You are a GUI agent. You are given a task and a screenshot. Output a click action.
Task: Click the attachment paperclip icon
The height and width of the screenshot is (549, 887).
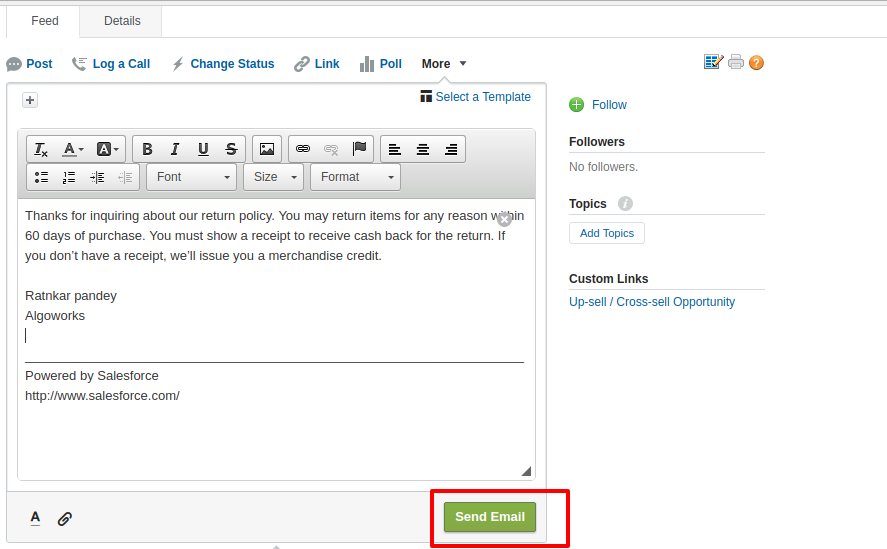pos(65,518)
